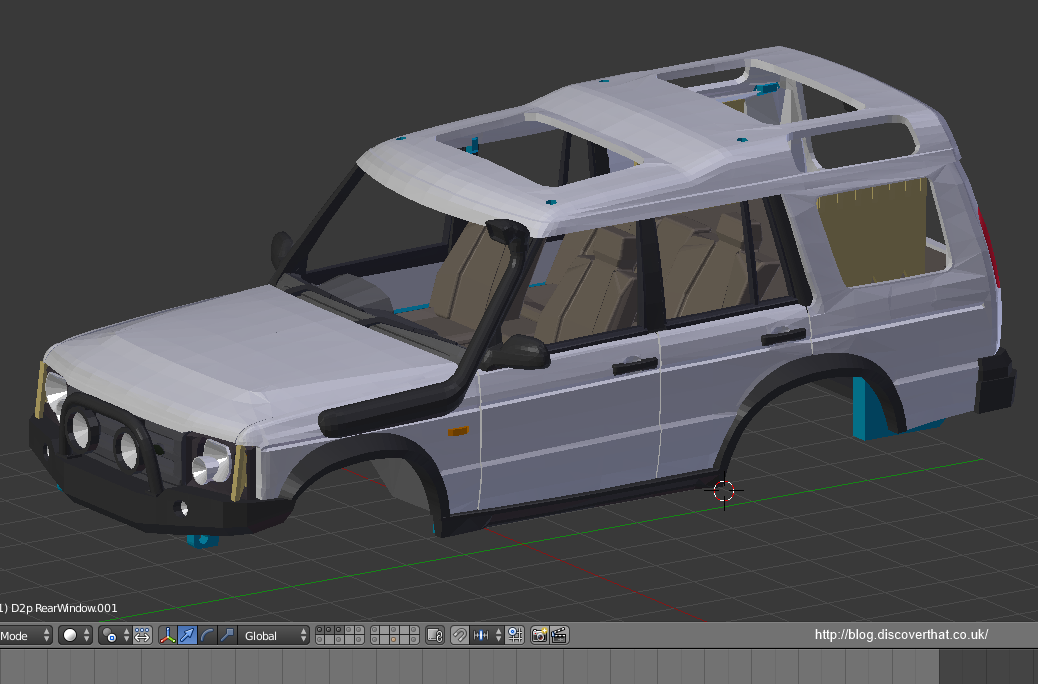Click the manipulator axis icon in the header

[168, 635]
